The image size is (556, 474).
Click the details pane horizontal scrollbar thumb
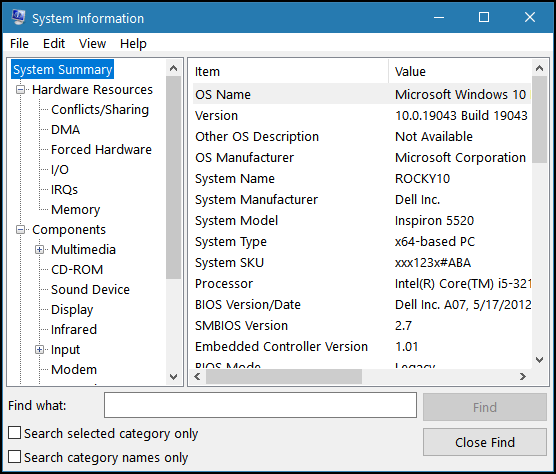[284, 377]
